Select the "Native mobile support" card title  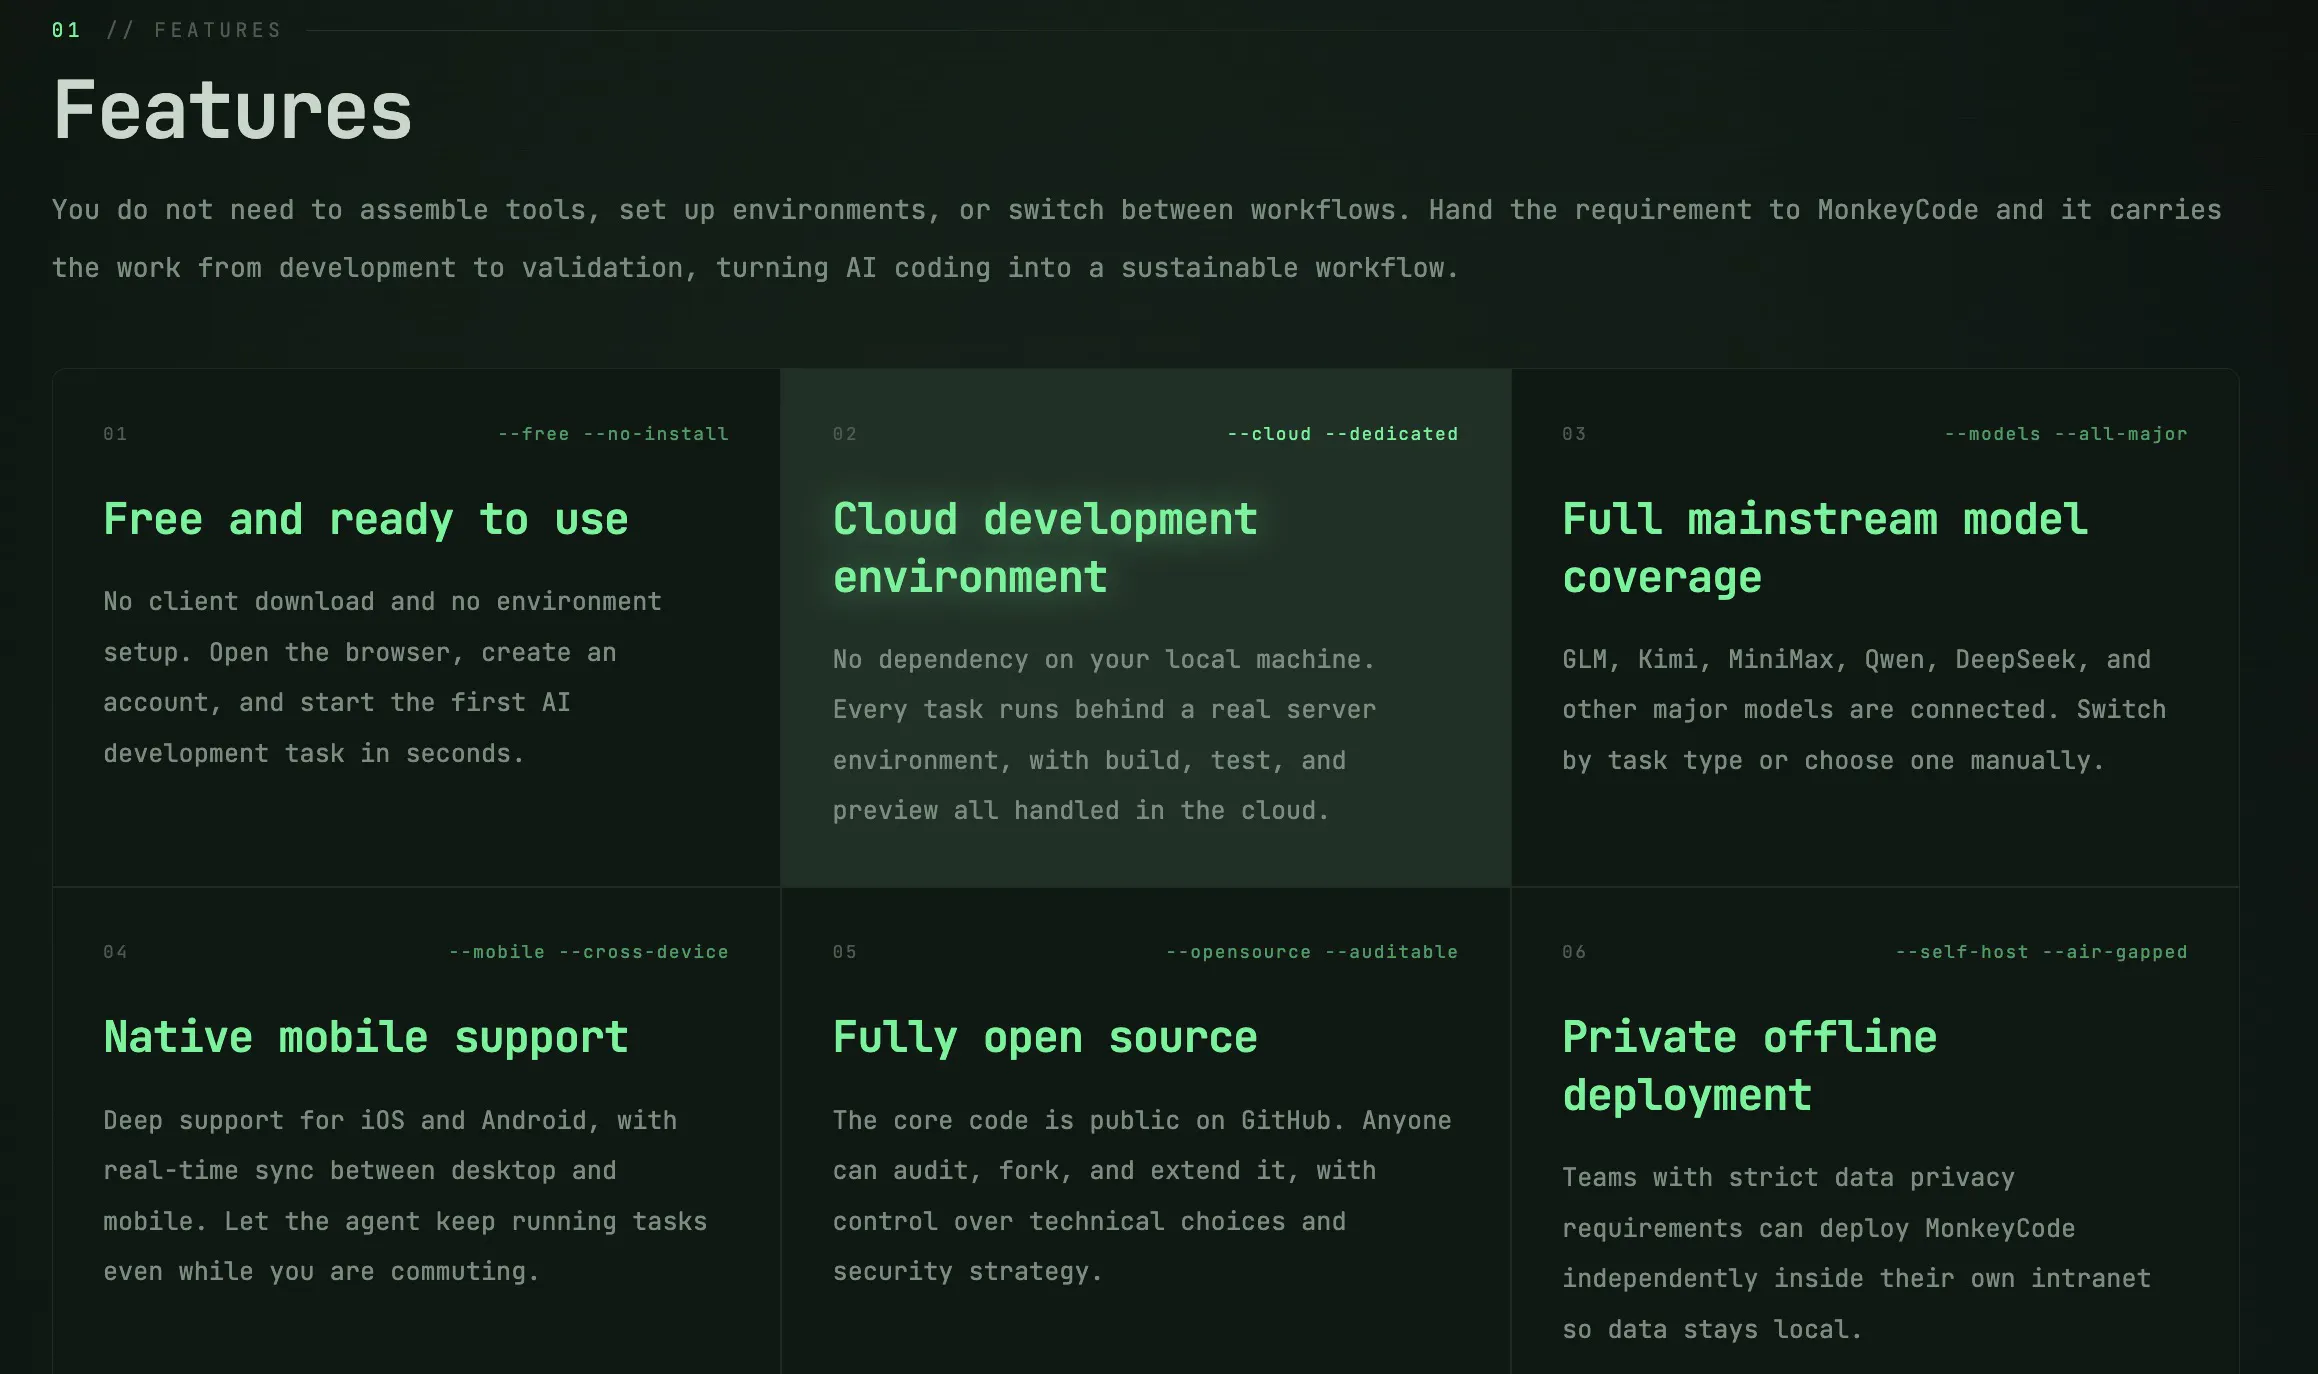[x=366, y=1037]
